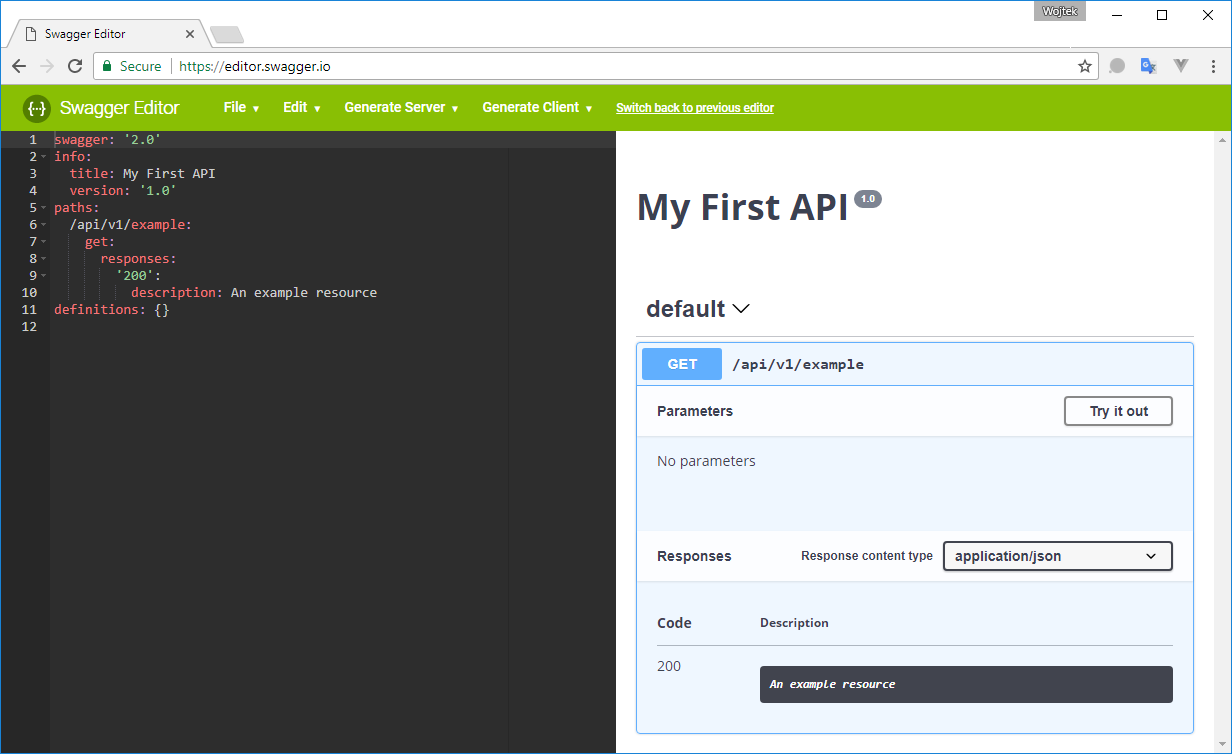The height and width of the screenshot is (754, 1232).
Task: Bookmark this page with star icon
Action: [1085, 66]
